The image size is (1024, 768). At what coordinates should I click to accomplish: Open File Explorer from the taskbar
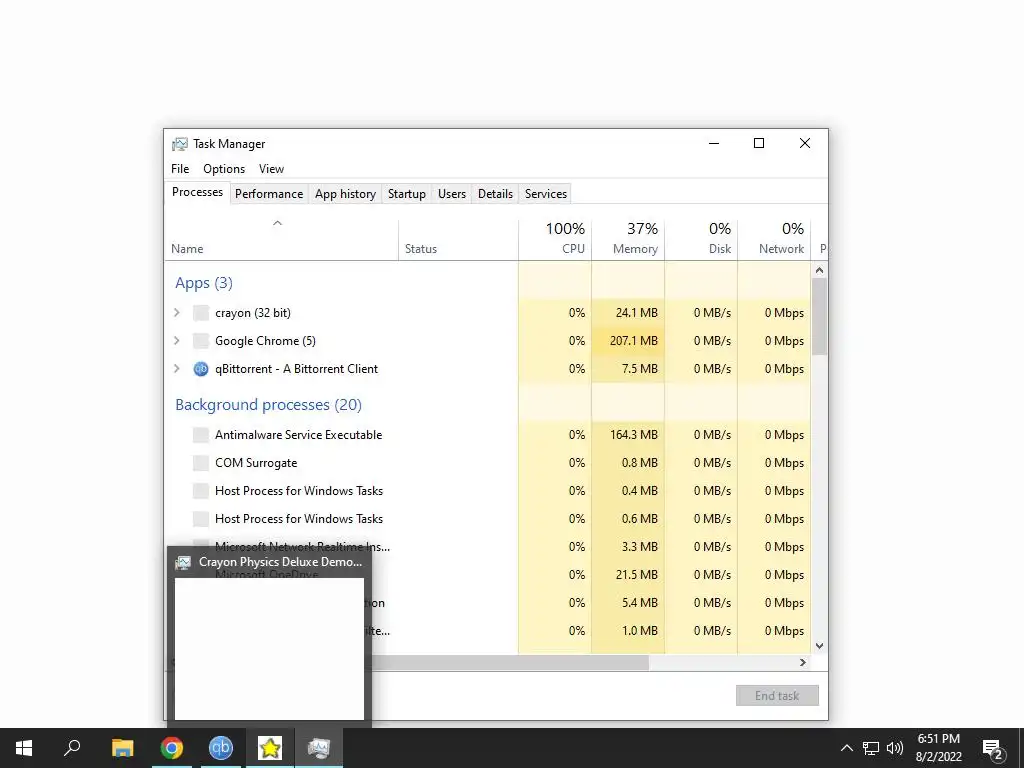coord(122,748)
